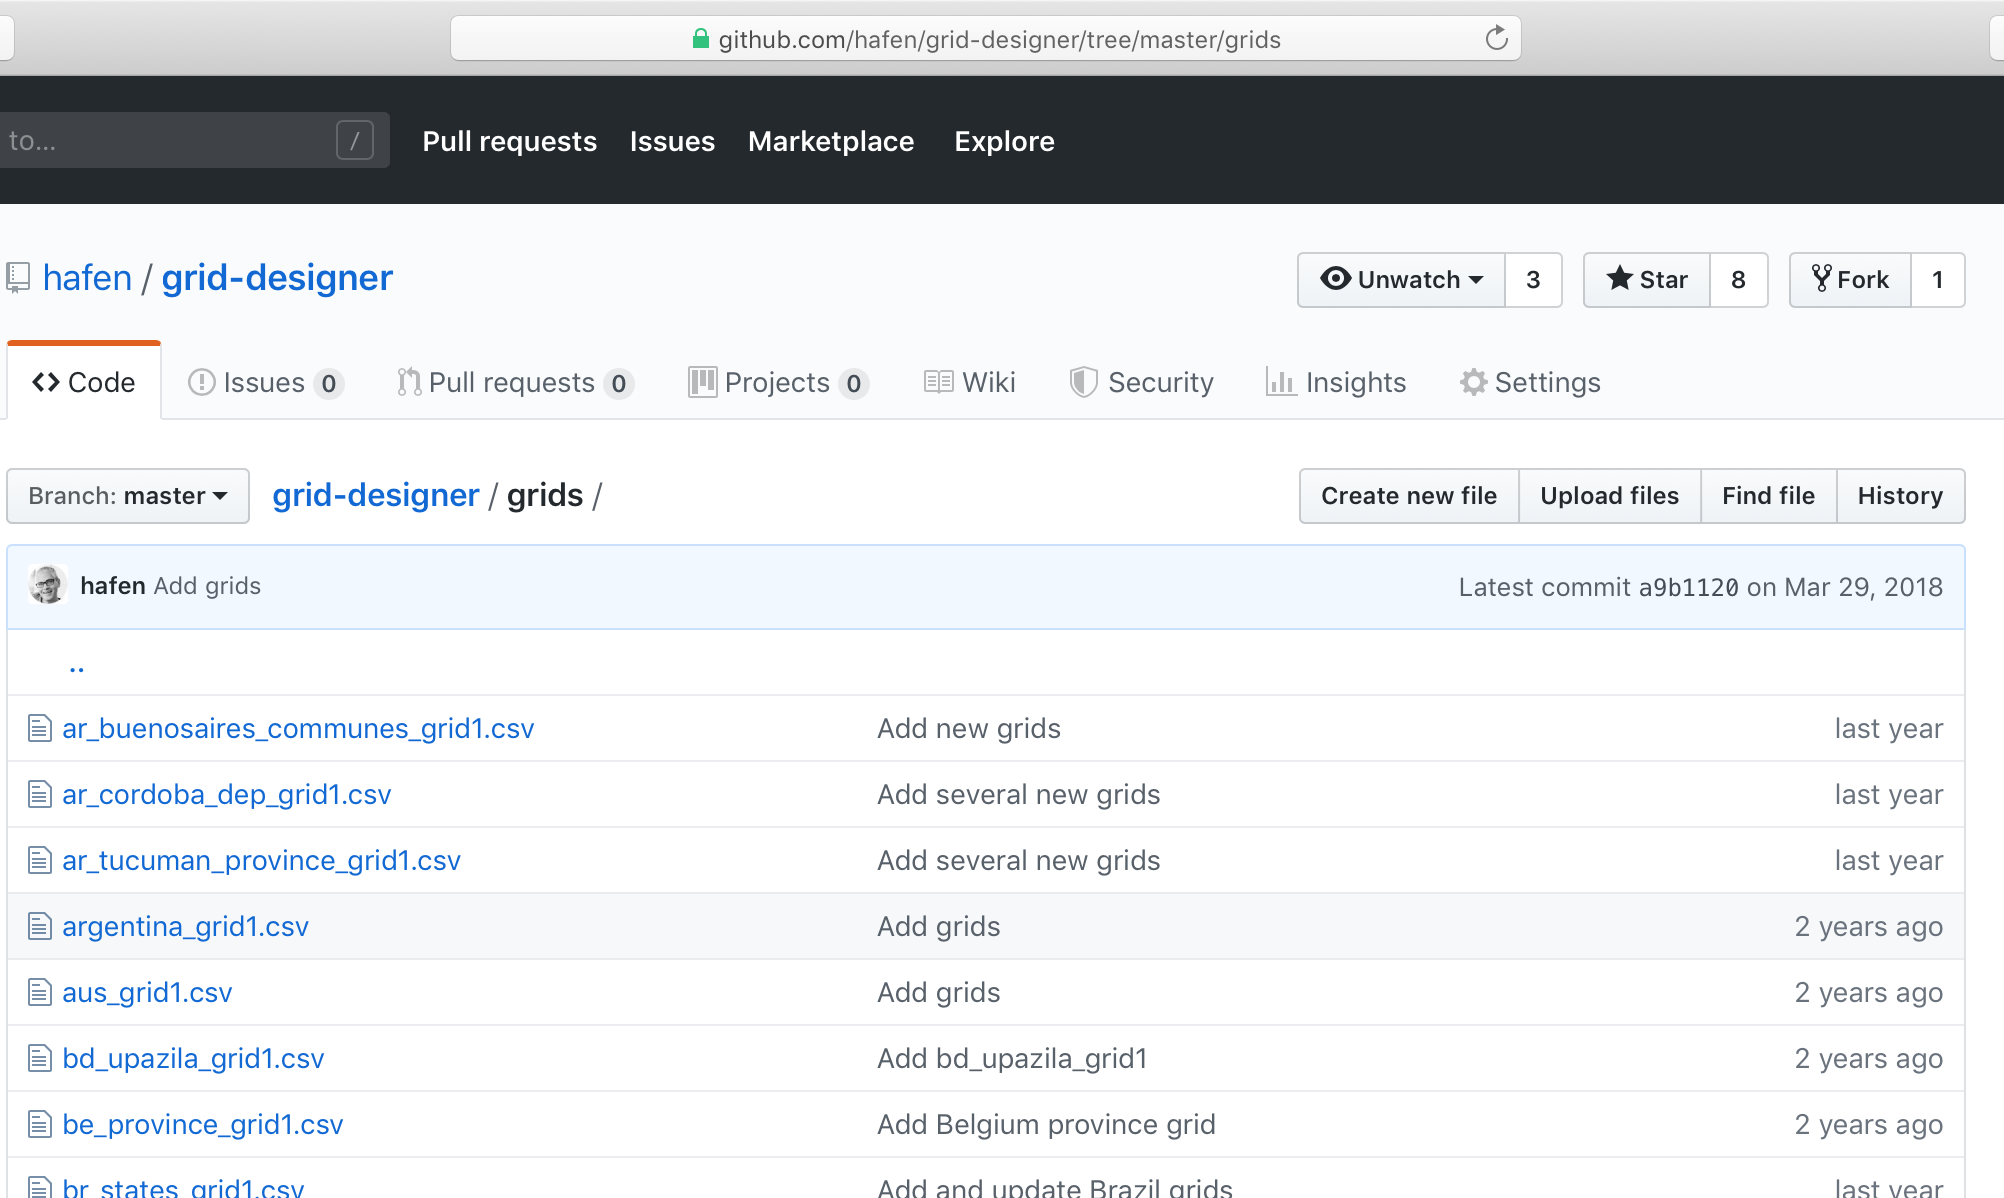Open the Issues repository tab
Image resolution: width=2004 pixels, height=1198 pixels.
tap(265, 382)
